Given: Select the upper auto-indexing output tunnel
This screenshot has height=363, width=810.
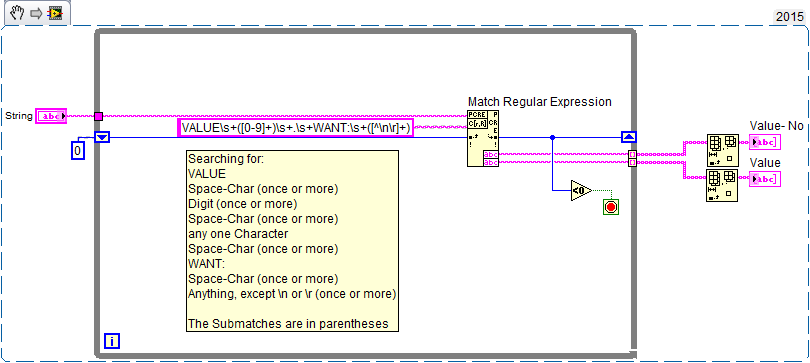Looking at the screenshot, I should (632, 154).
